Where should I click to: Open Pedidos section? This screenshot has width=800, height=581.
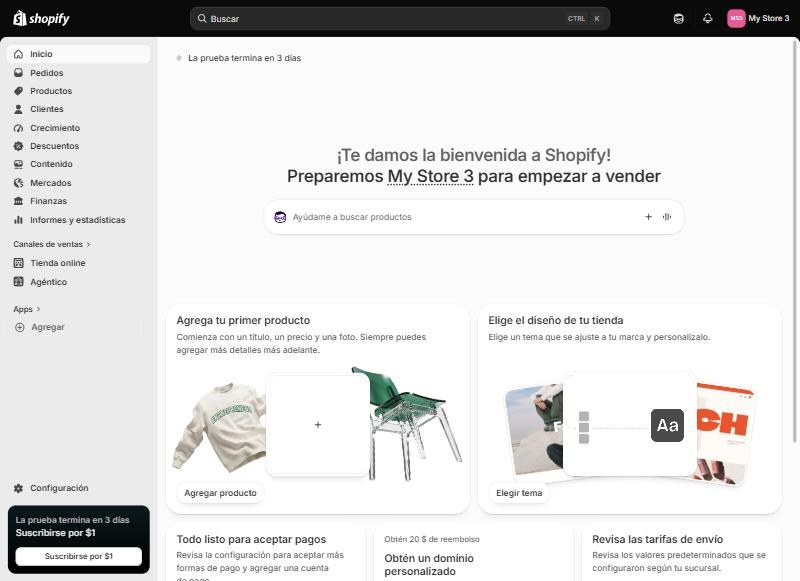[x=78, y=73]
